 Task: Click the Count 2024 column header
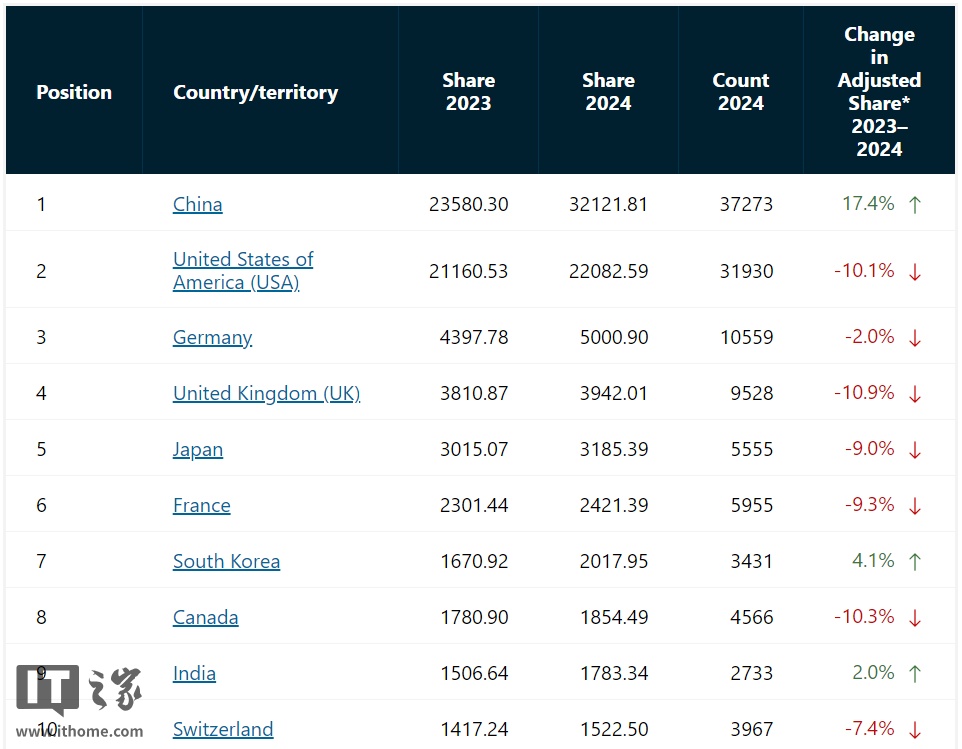740,92
